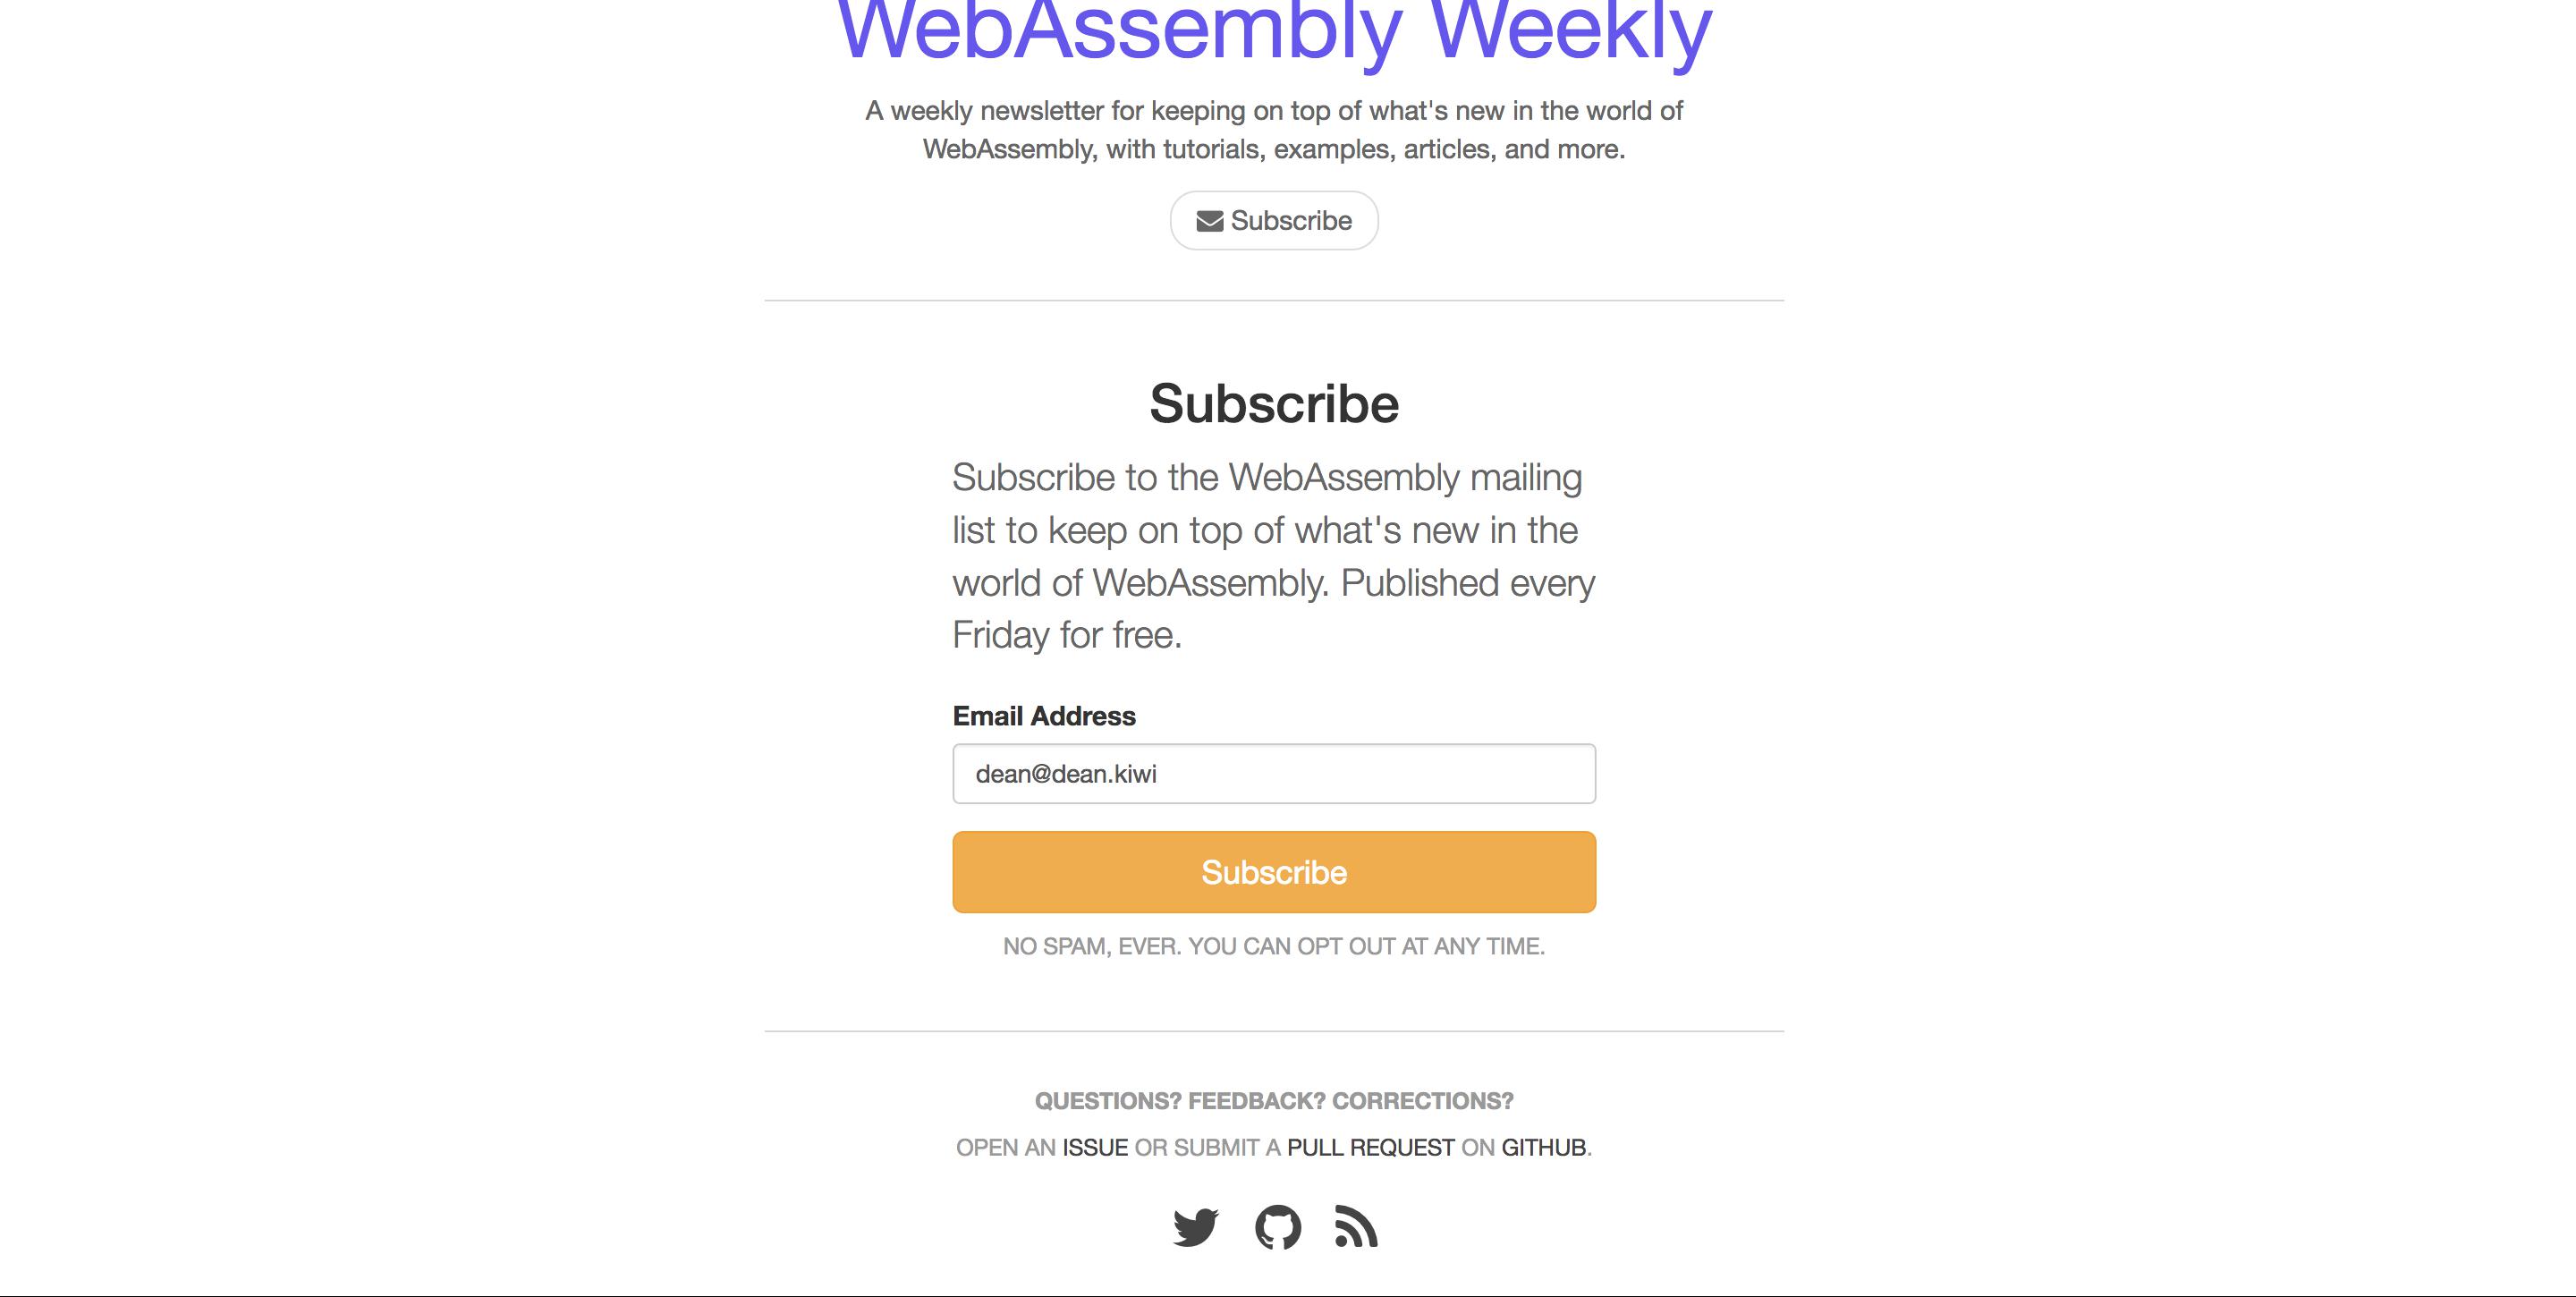Open the ISSUE link in footer

pyautogui.click(x=1095, y=1147)
